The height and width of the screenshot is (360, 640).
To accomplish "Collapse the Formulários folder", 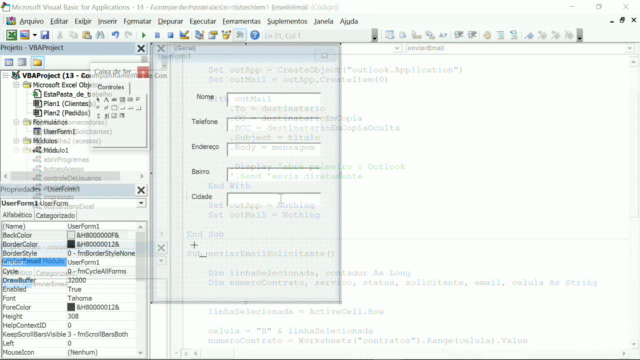I will pos(16,122).
